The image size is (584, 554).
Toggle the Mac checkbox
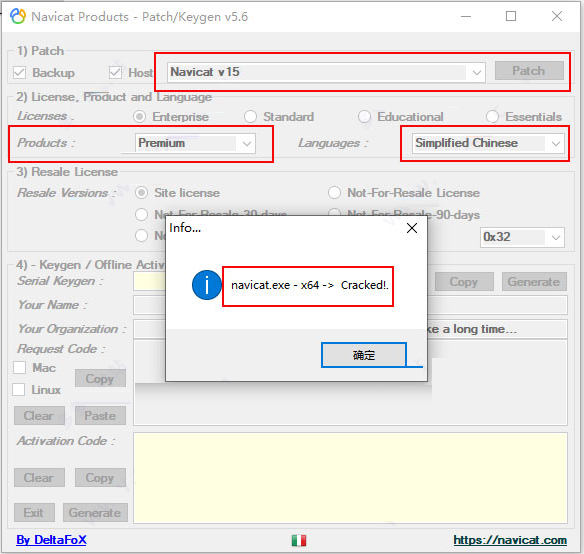(19, 368)
